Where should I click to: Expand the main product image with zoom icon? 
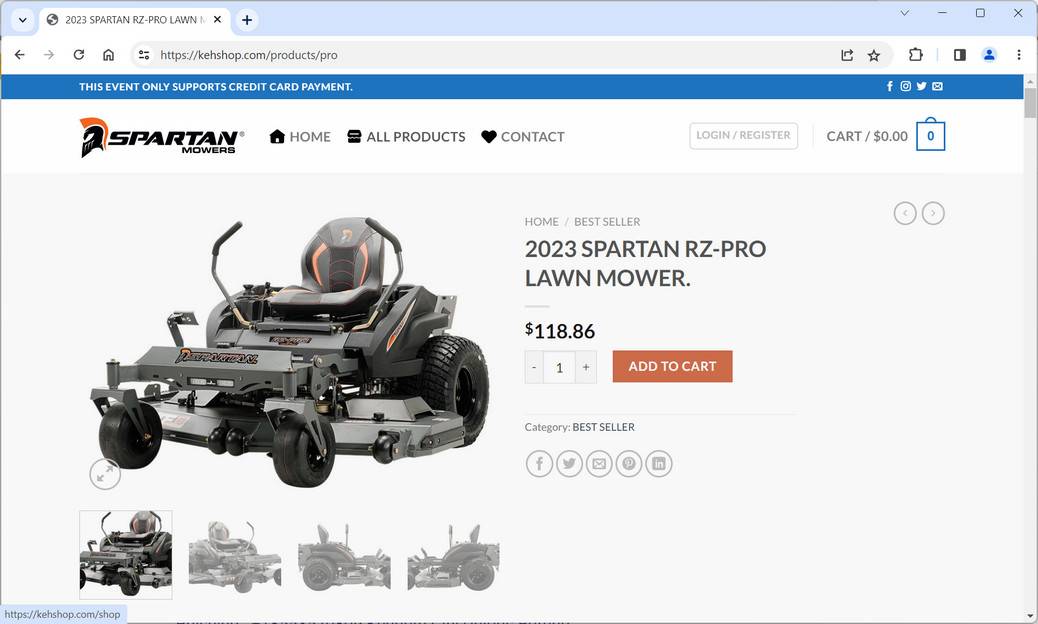[105, 474]
